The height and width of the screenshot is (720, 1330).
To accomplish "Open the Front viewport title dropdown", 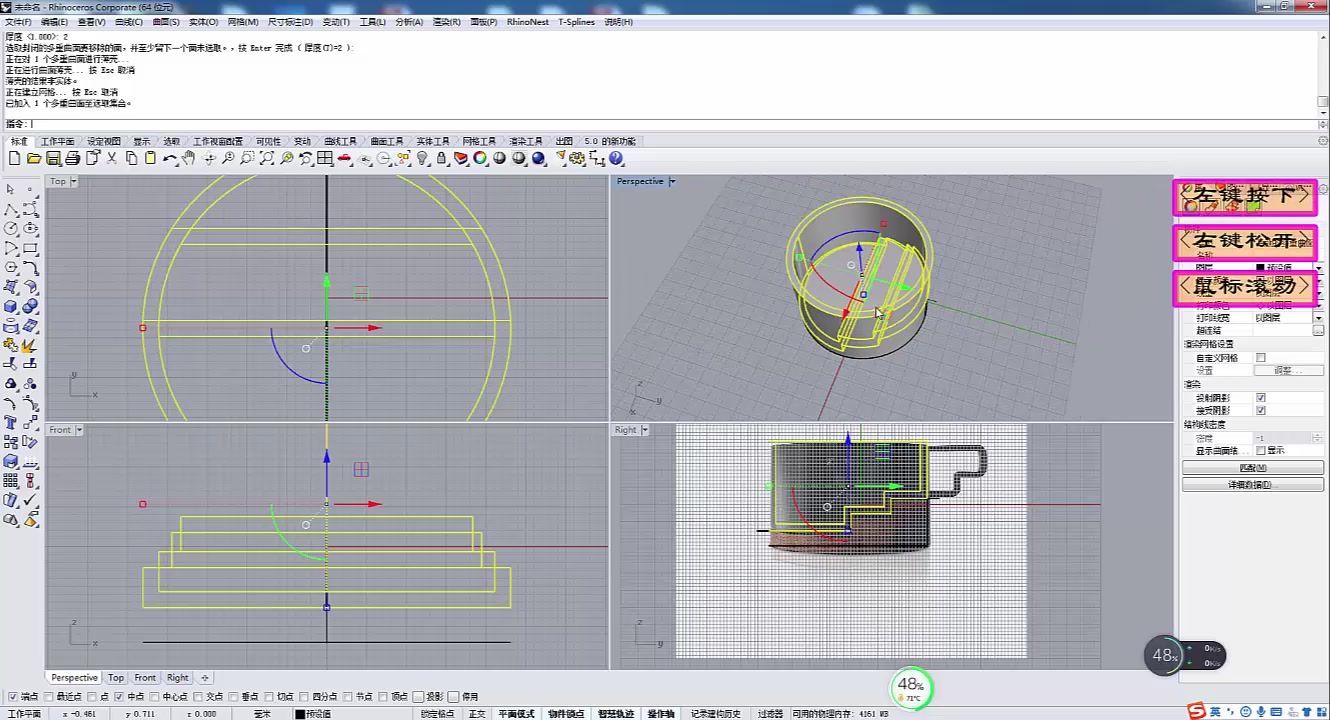I will coord(79,430).
